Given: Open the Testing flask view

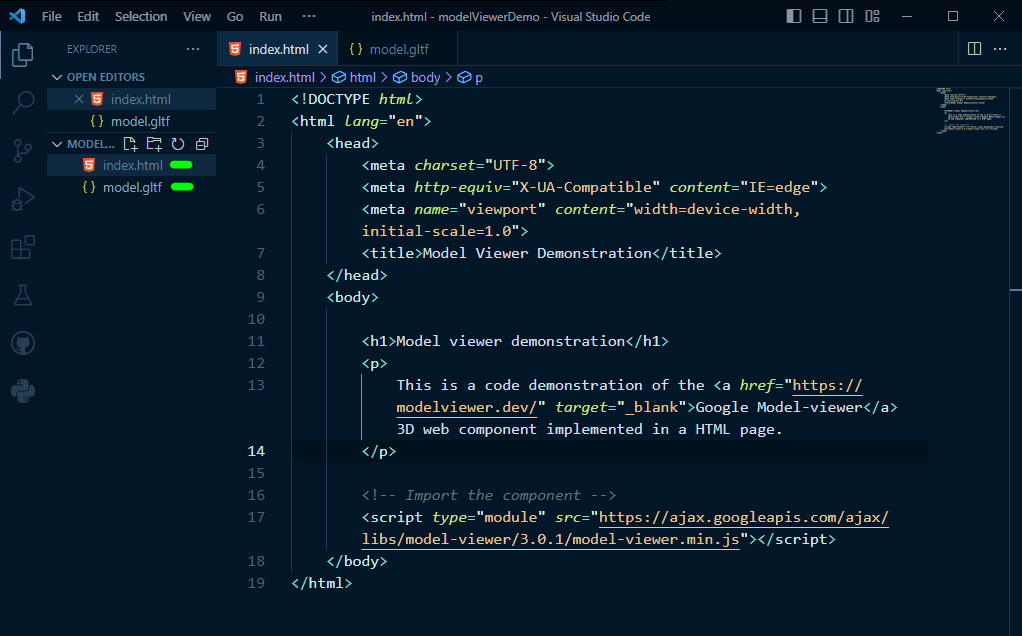Looking at the screenshot, I should (23, 295).
